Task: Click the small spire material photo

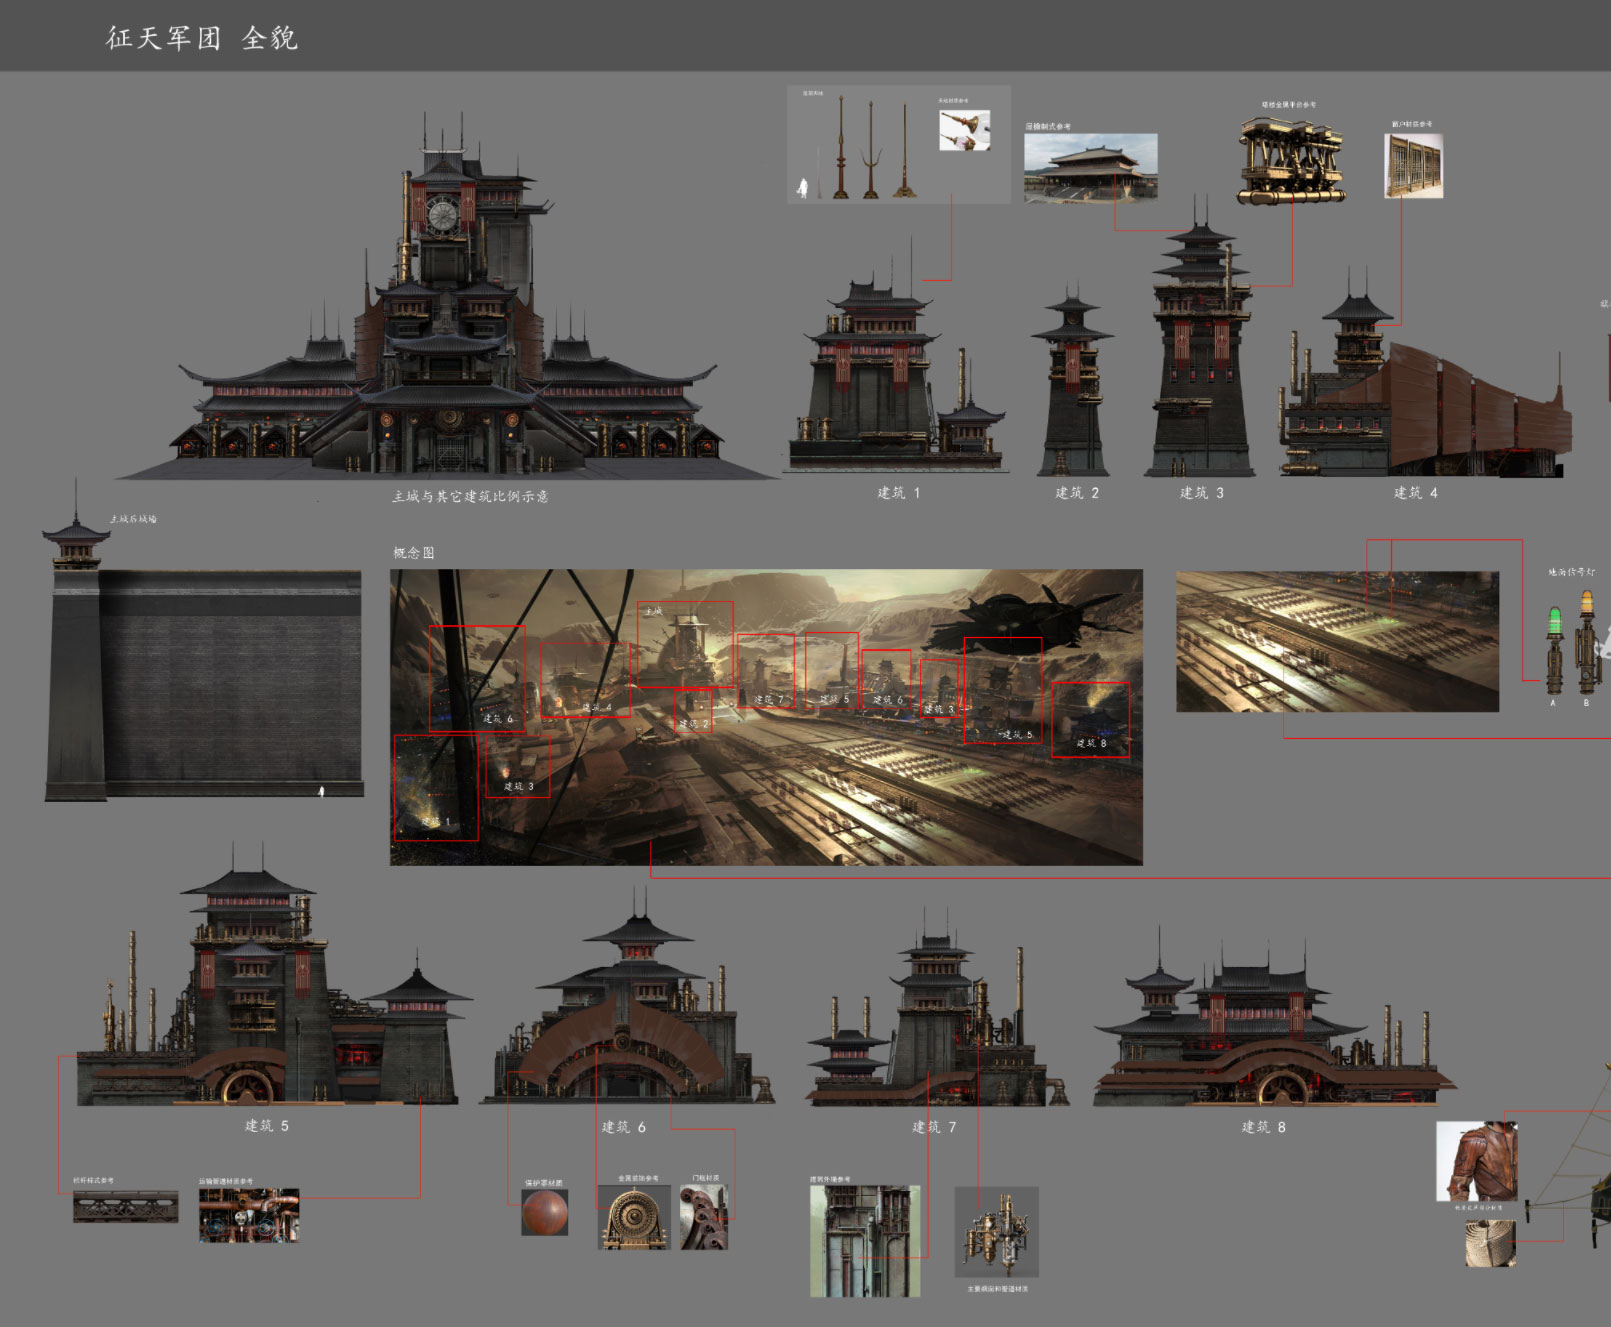Action: (x=964, y=130)
